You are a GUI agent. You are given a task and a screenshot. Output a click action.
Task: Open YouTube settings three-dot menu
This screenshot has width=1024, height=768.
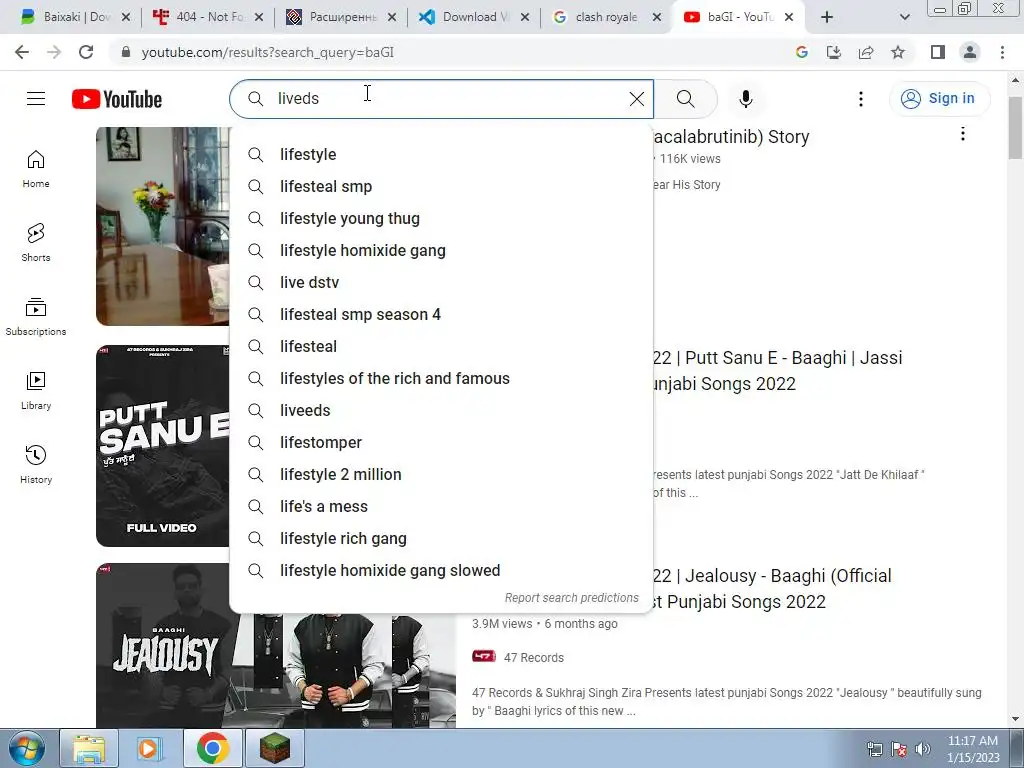[x=861, y=99]
